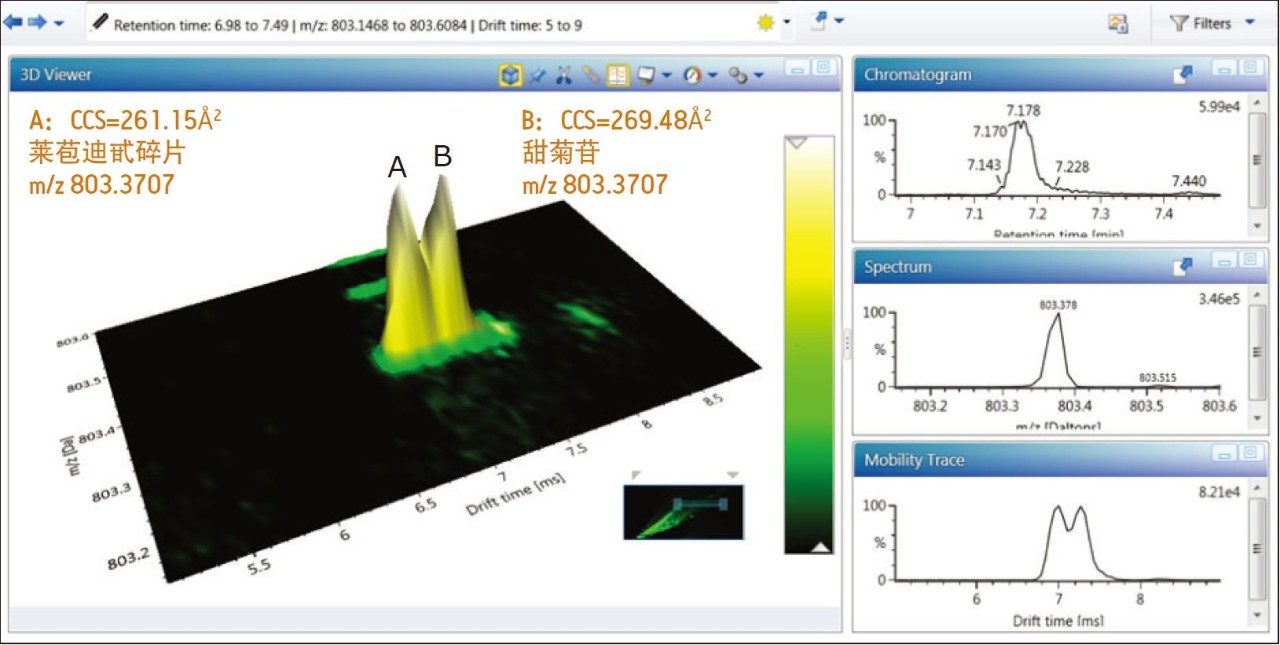The height and width of the screenshot is (645, 1280).
Task: Minimize the Chromatogram panel
Action: coord(1223,67)
